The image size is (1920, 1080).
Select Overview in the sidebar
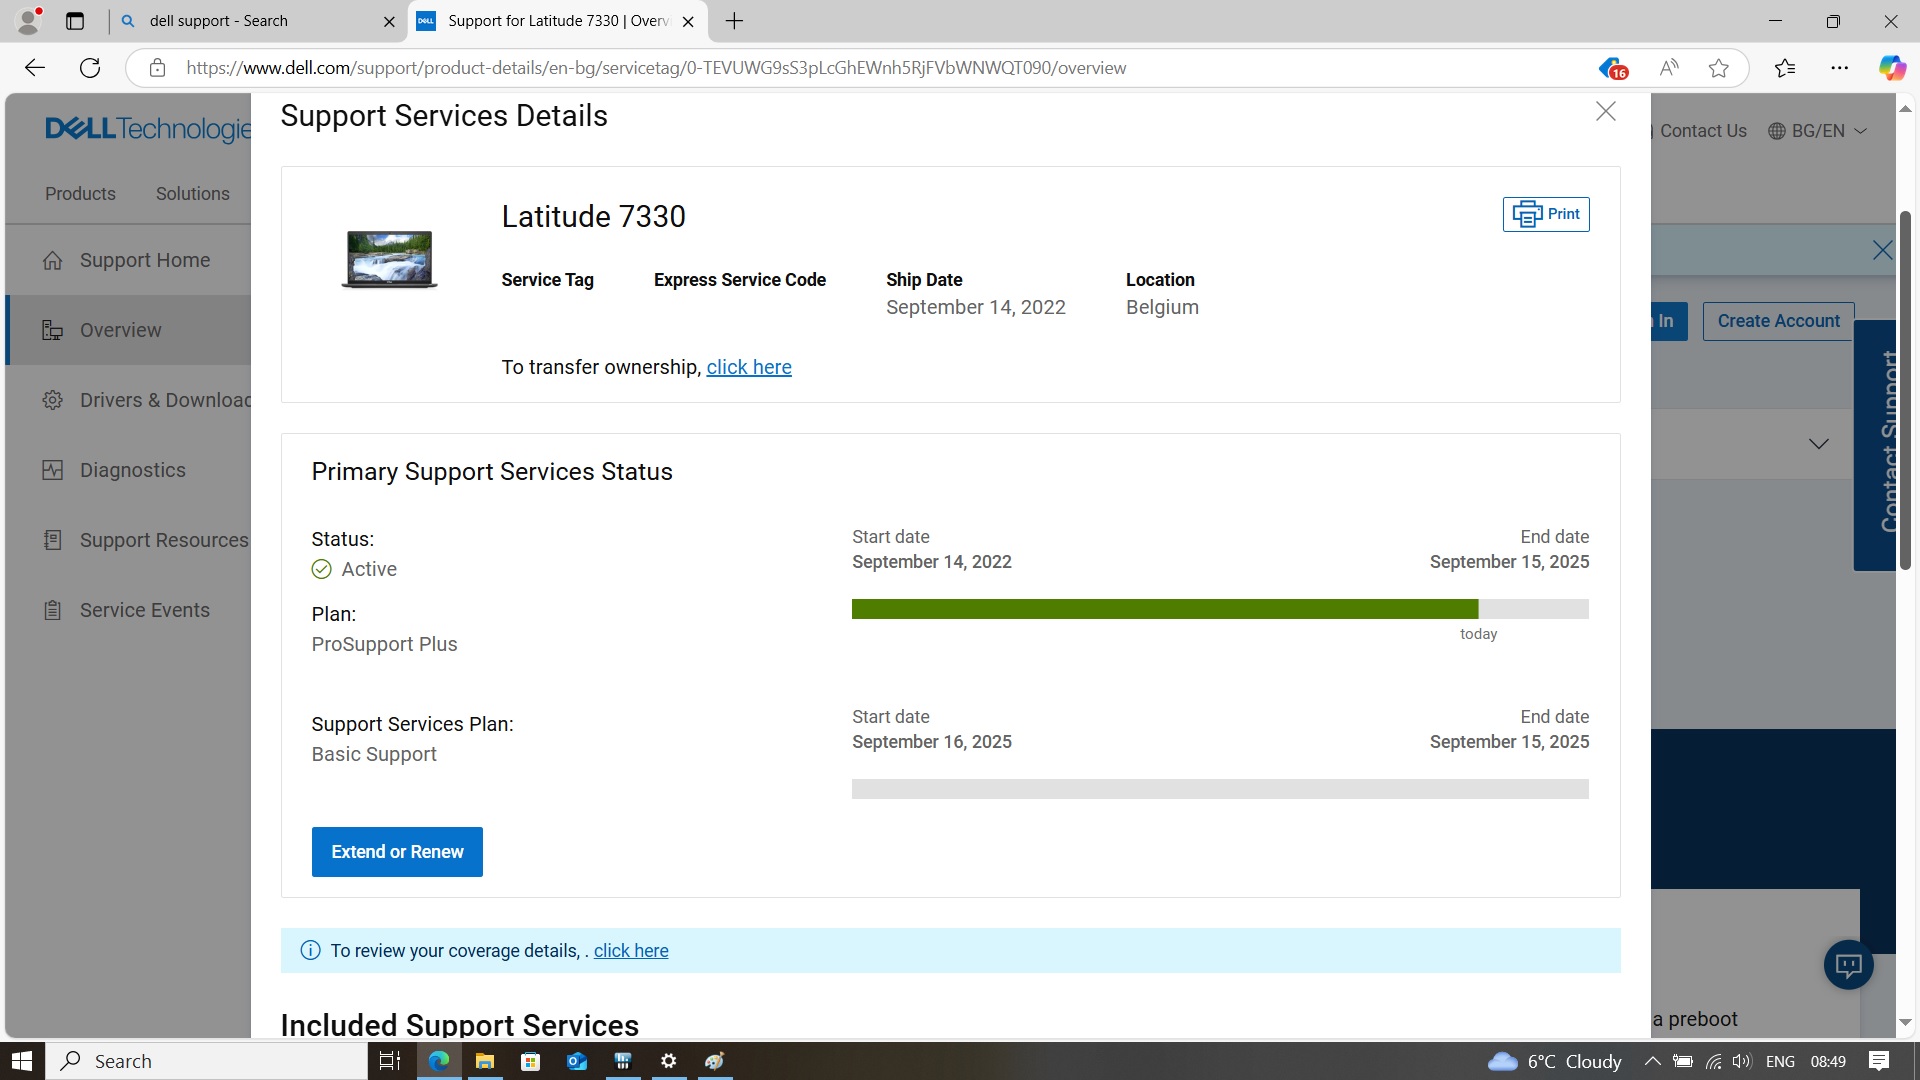coord(128,330)
